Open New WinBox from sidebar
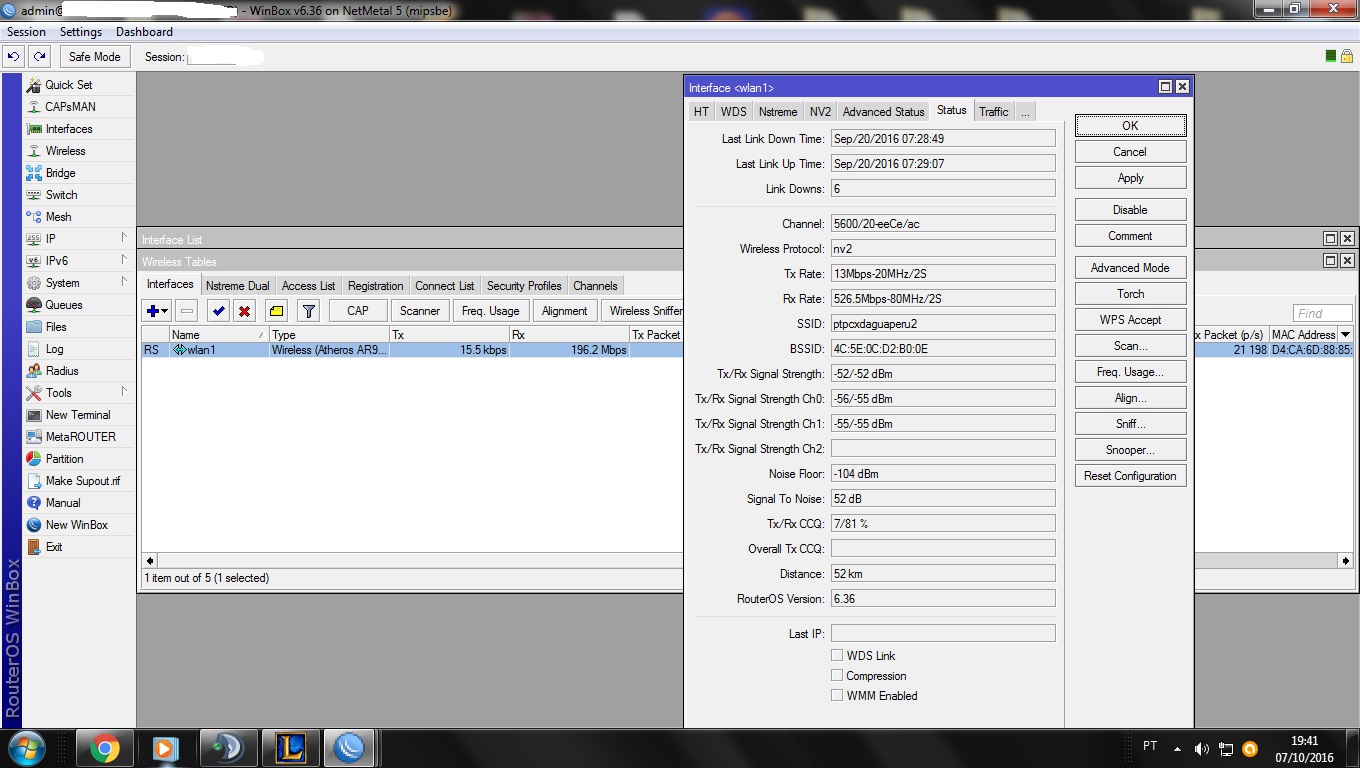Image resolution: width=1360 pixels, height=768 pixels. [76, 525]
